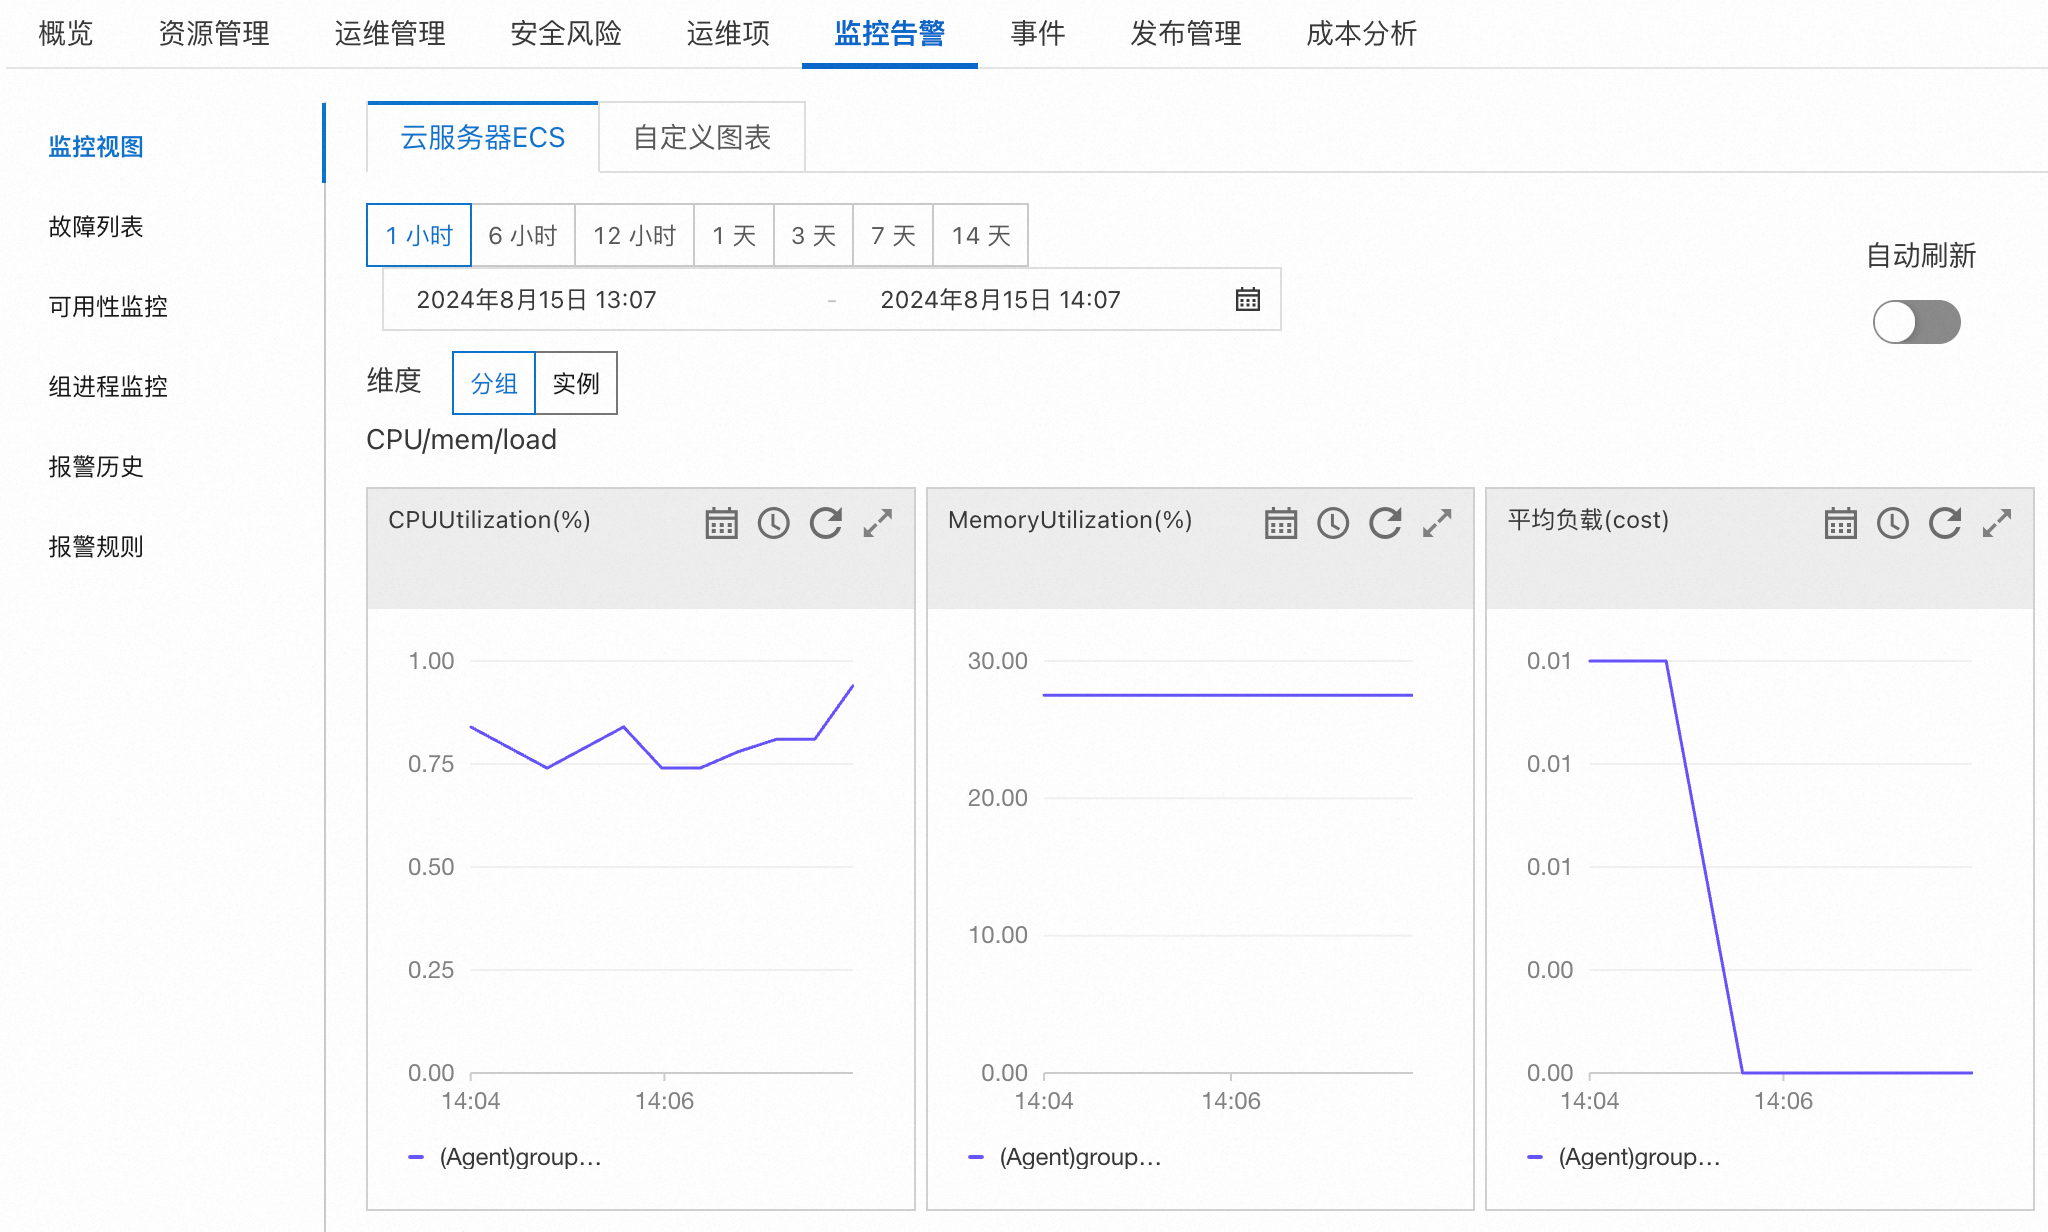Click clock icon on CPUUtilization chart
This screenshot has width=2048, height=1232.
pos(774,523)
